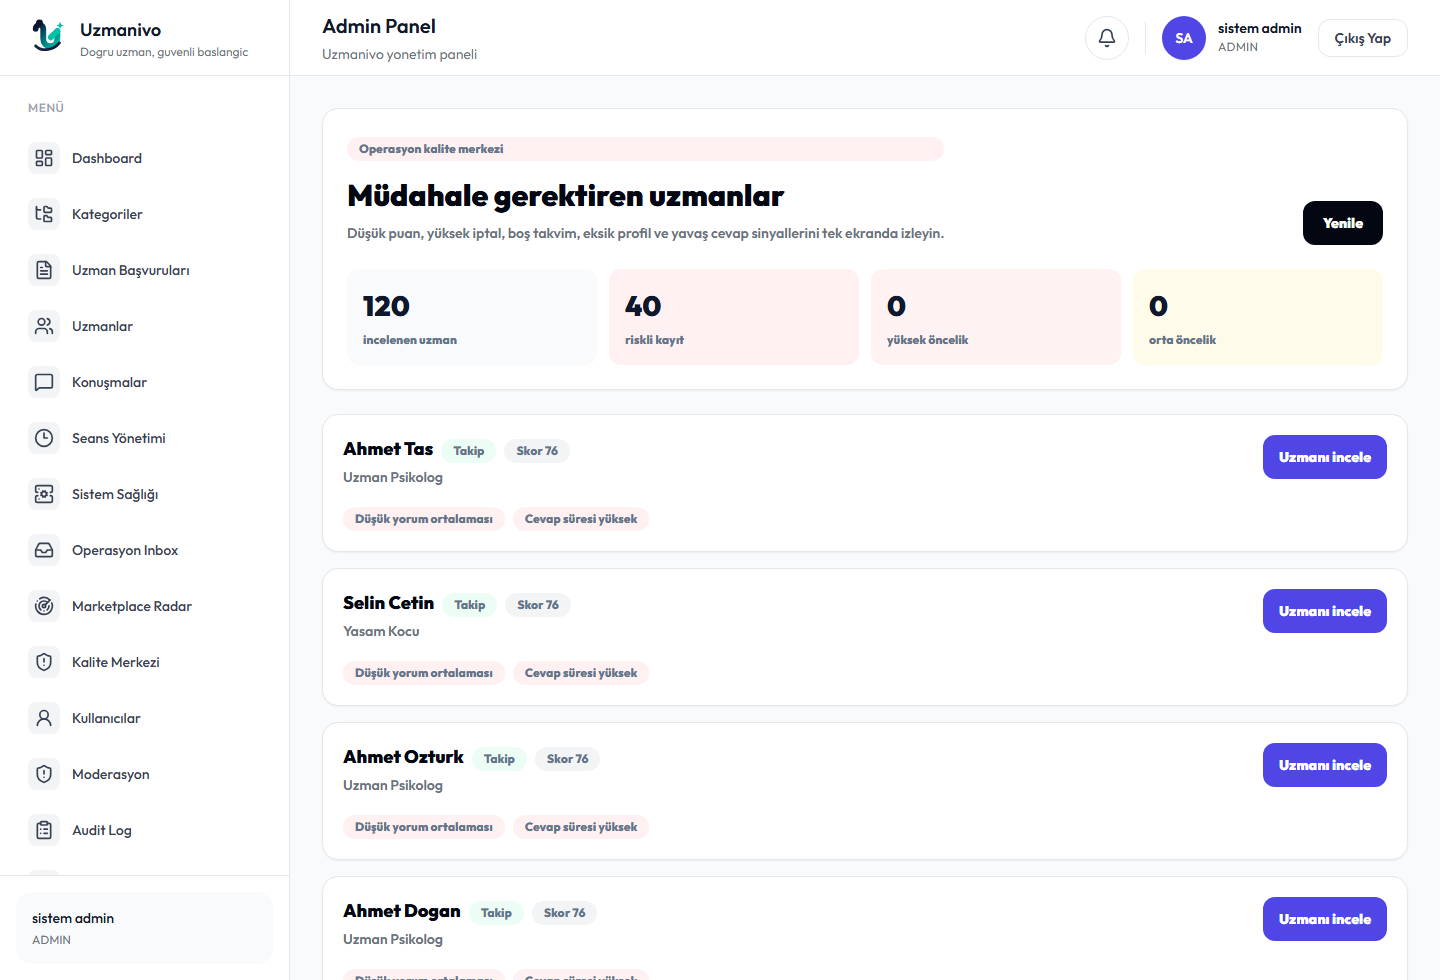Click the Dashboard grid icon
This screenshot has height=980, width=1440.
coord(44,158)
